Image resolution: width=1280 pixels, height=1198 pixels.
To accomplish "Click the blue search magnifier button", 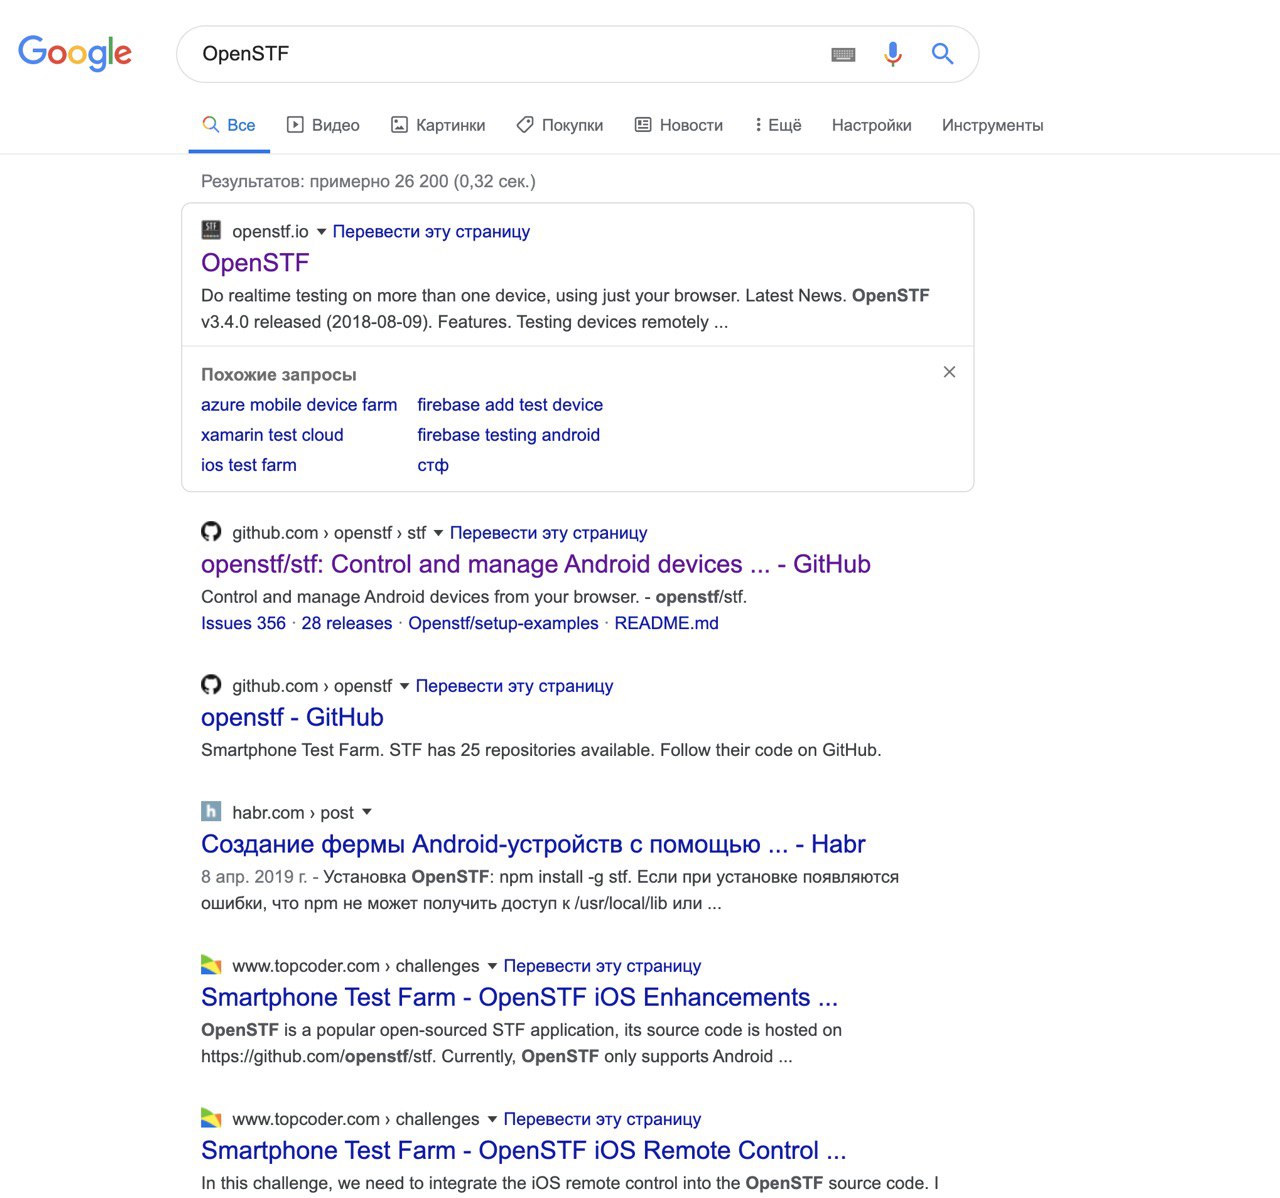I will tap(942, 54).
